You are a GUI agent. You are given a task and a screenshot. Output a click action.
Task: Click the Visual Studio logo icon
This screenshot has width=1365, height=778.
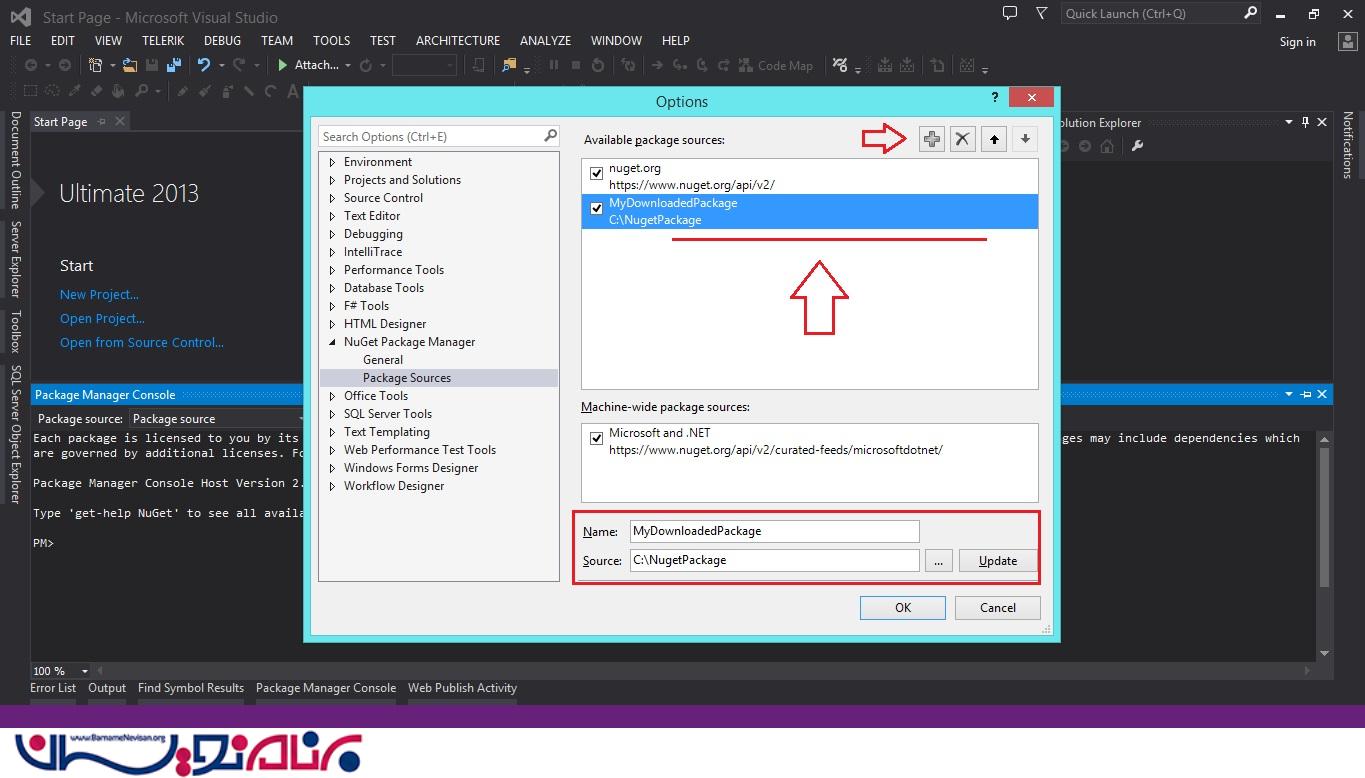[21, 17]
